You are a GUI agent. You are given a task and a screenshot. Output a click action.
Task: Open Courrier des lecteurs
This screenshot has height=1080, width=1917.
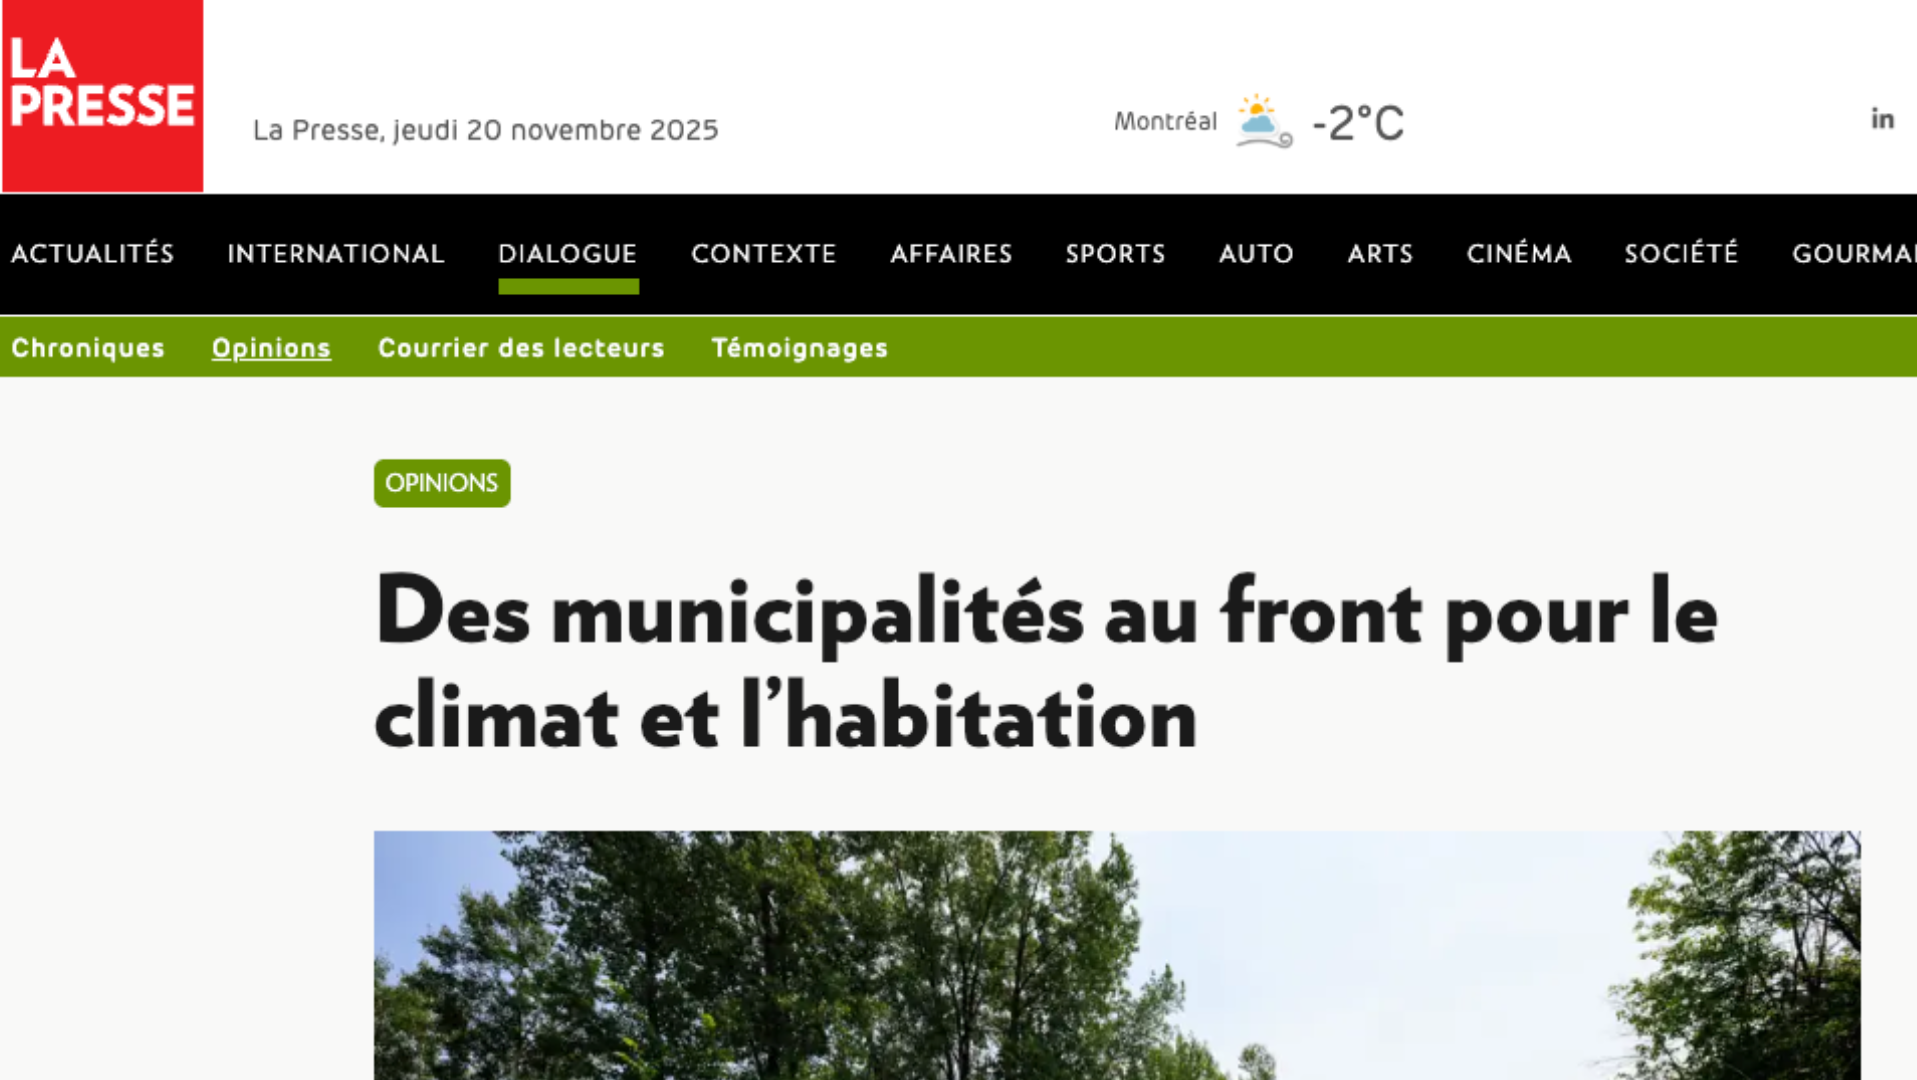click(x=521, y=348)
